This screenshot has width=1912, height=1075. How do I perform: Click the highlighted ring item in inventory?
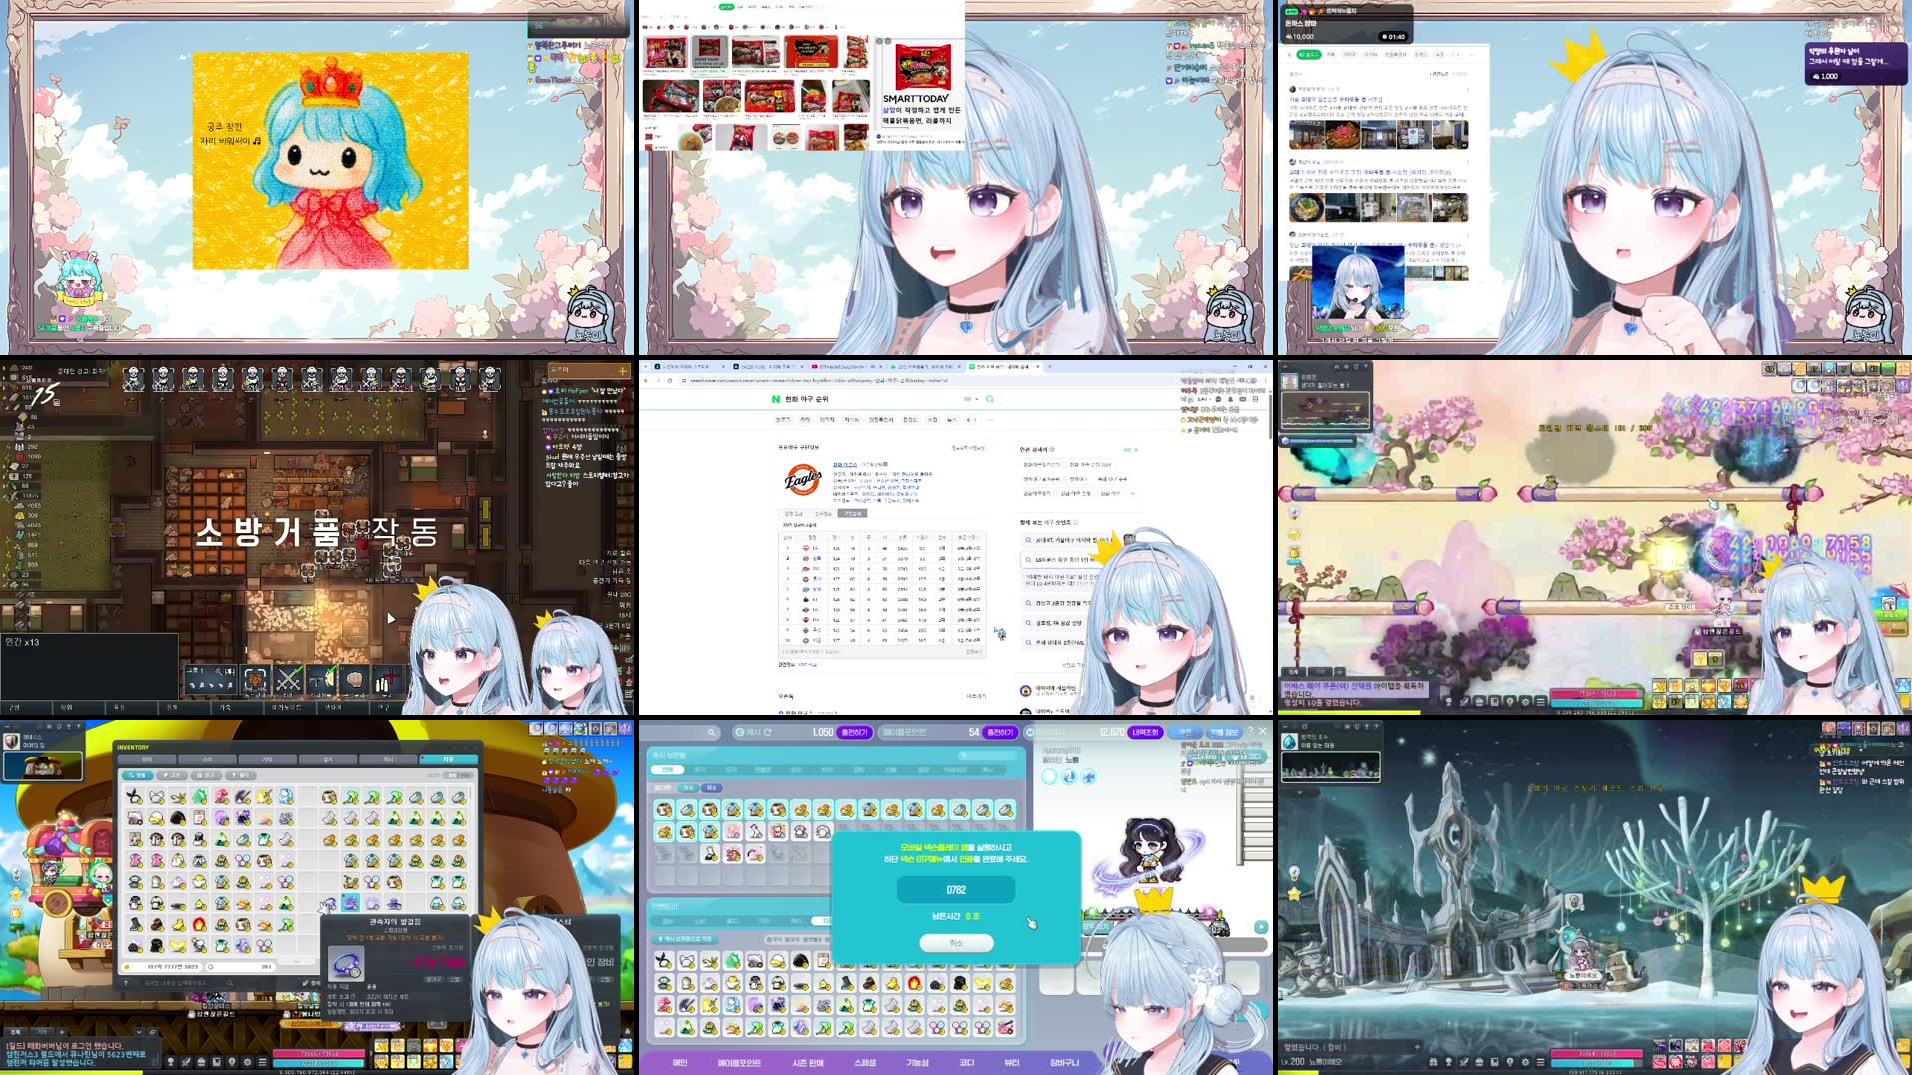click(x=350, y=903)
